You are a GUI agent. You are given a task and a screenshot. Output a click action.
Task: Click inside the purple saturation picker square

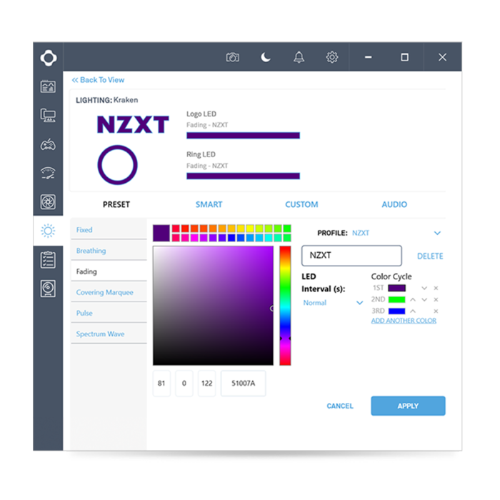(213, 306)
